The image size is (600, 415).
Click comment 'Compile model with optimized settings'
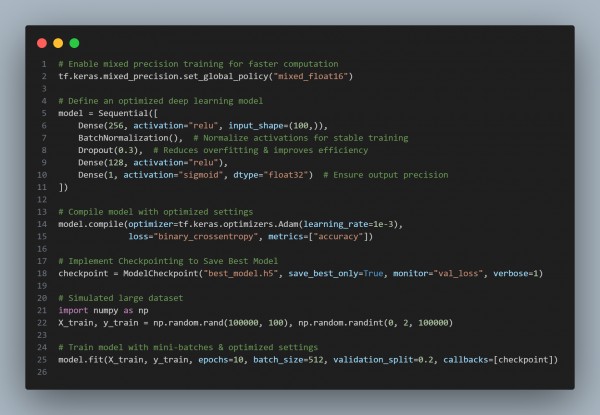click(x=156, y=212)
